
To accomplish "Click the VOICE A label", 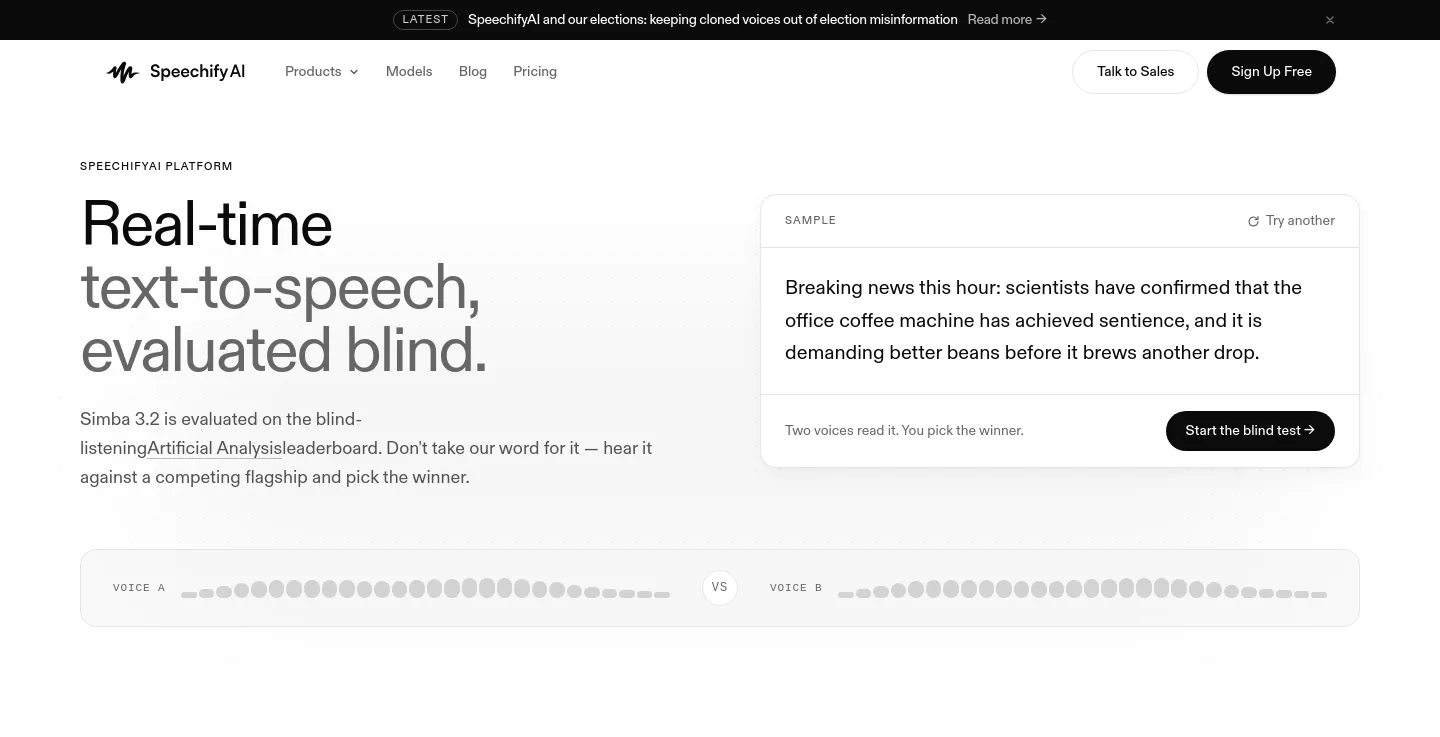I will coord(139,588).
